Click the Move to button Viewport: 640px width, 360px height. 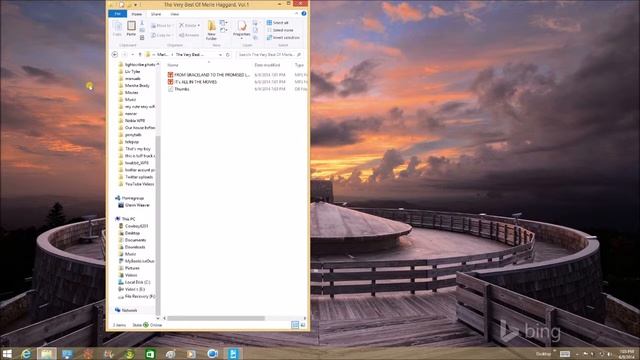click(161, 25)
